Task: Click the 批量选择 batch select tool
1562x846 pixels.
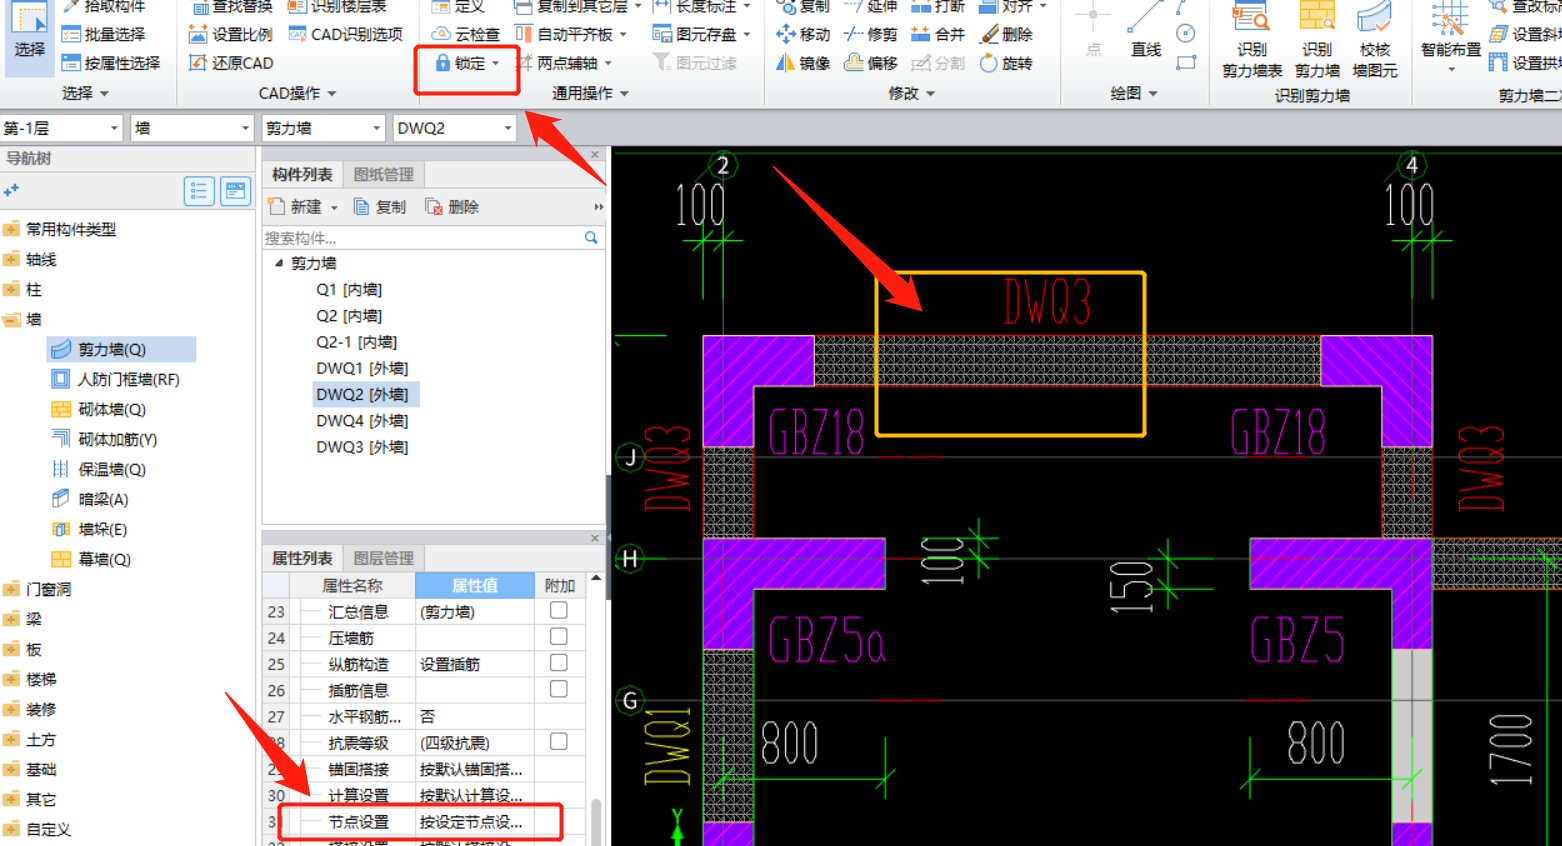Action: (104, 34)
